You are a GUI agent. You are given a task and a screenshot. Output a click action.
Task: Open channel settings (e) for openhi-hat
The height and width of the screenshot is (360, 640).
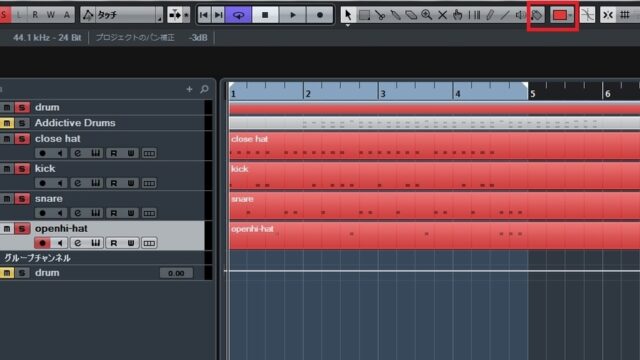pos(78,243)
